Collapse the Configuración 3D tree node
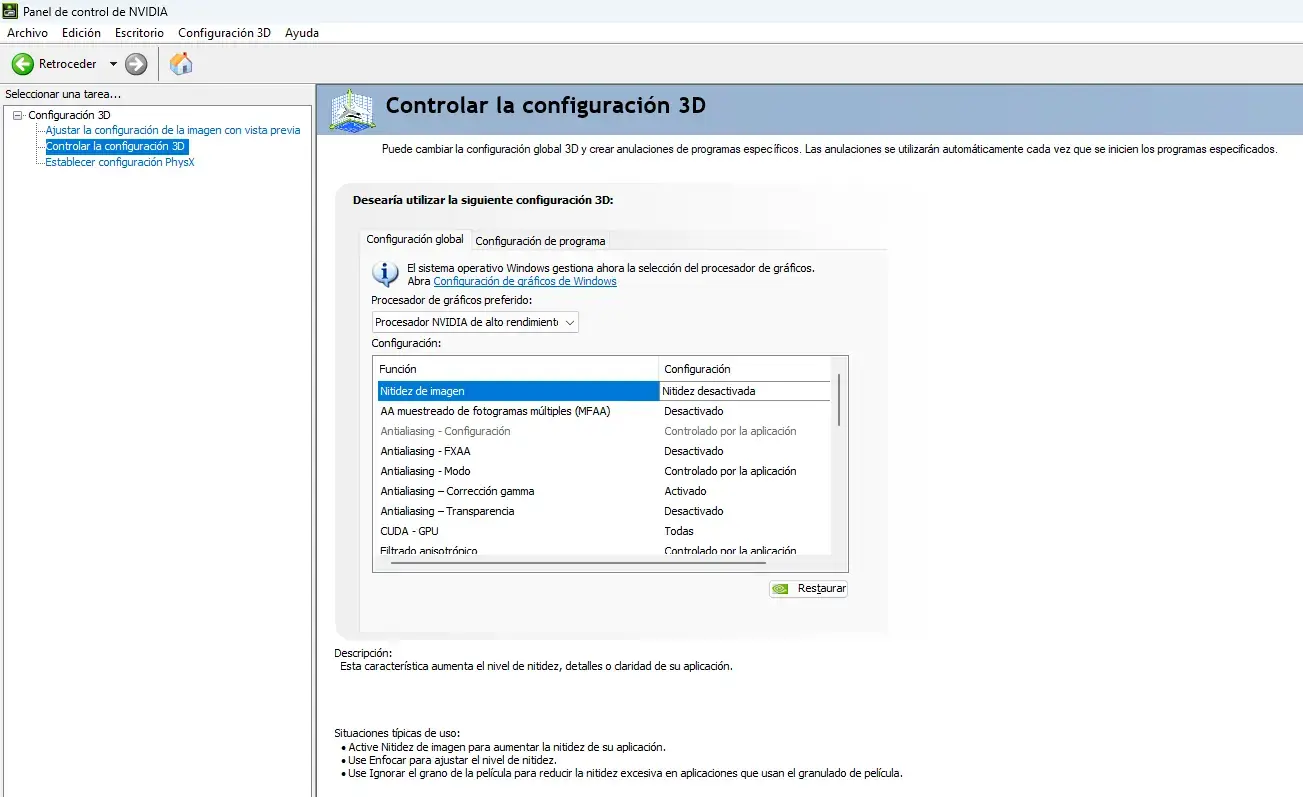1303x797 pixels. click(x=18, y=115)
